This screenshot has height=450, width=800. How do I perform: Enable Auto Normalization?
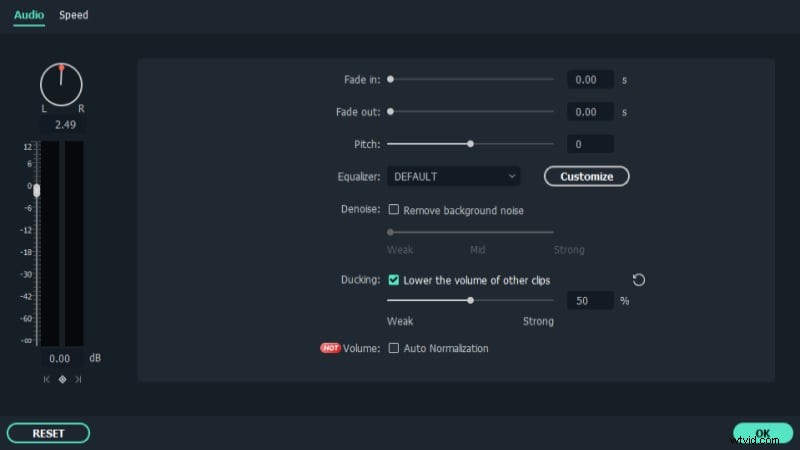[x=394, y=348]
